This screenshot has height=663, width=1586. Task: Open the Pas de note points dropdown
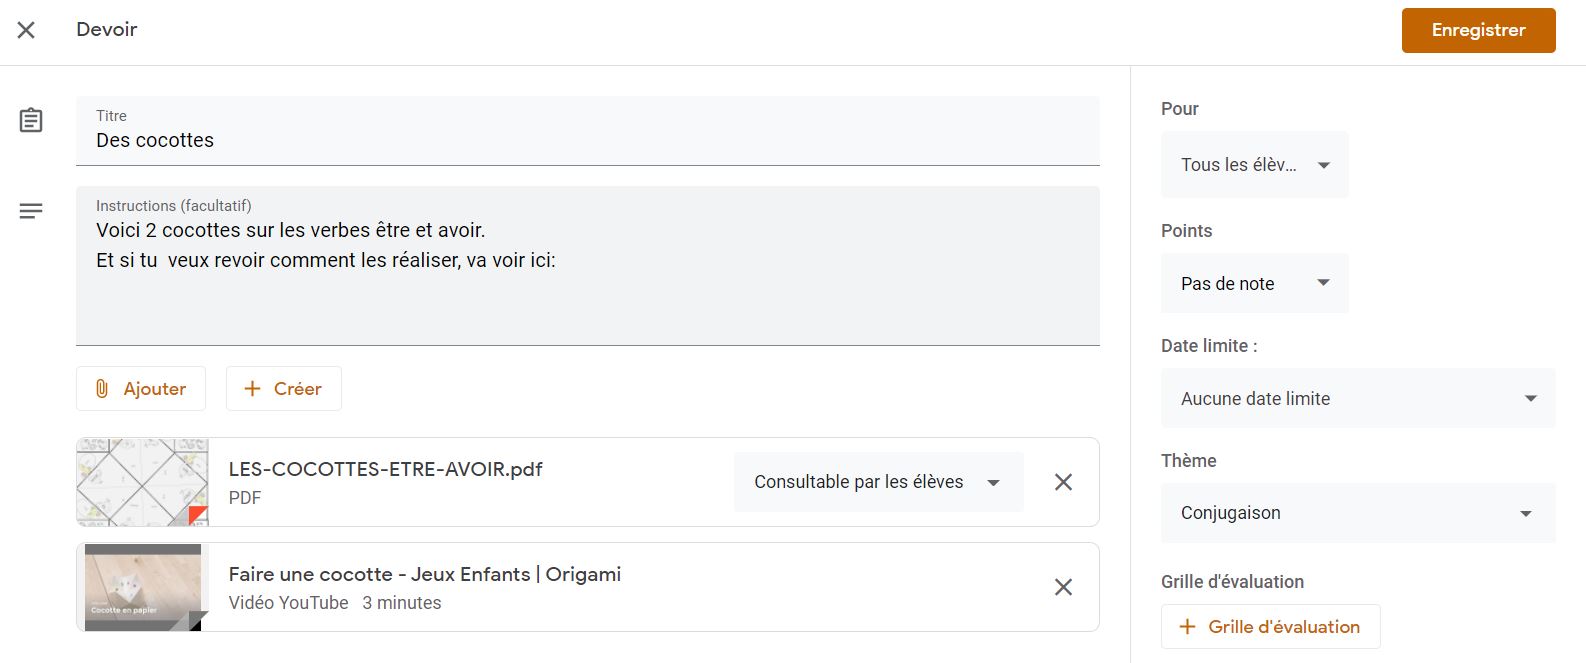(1254, 284)
